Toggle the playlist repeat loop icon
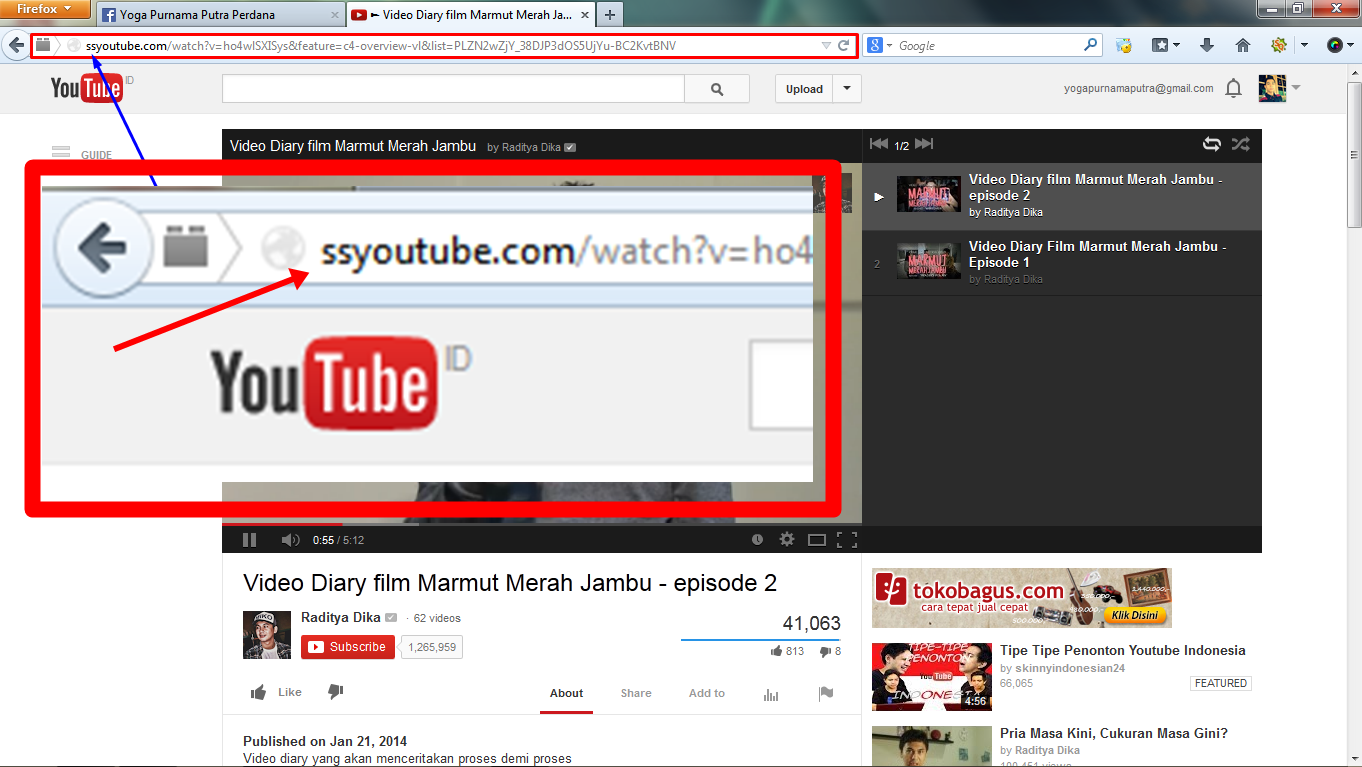This screenshot has height=767, width=1362. click(x=1211, y=144)
